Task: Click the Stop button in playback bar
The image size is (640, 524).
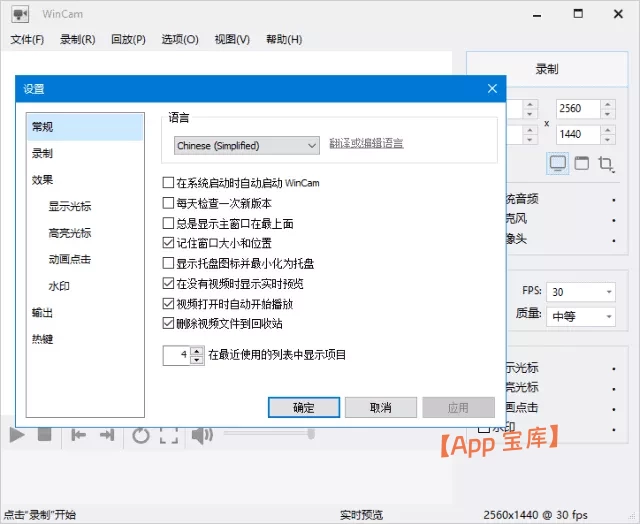Action: pyautogui.click(x=44, y=434)
